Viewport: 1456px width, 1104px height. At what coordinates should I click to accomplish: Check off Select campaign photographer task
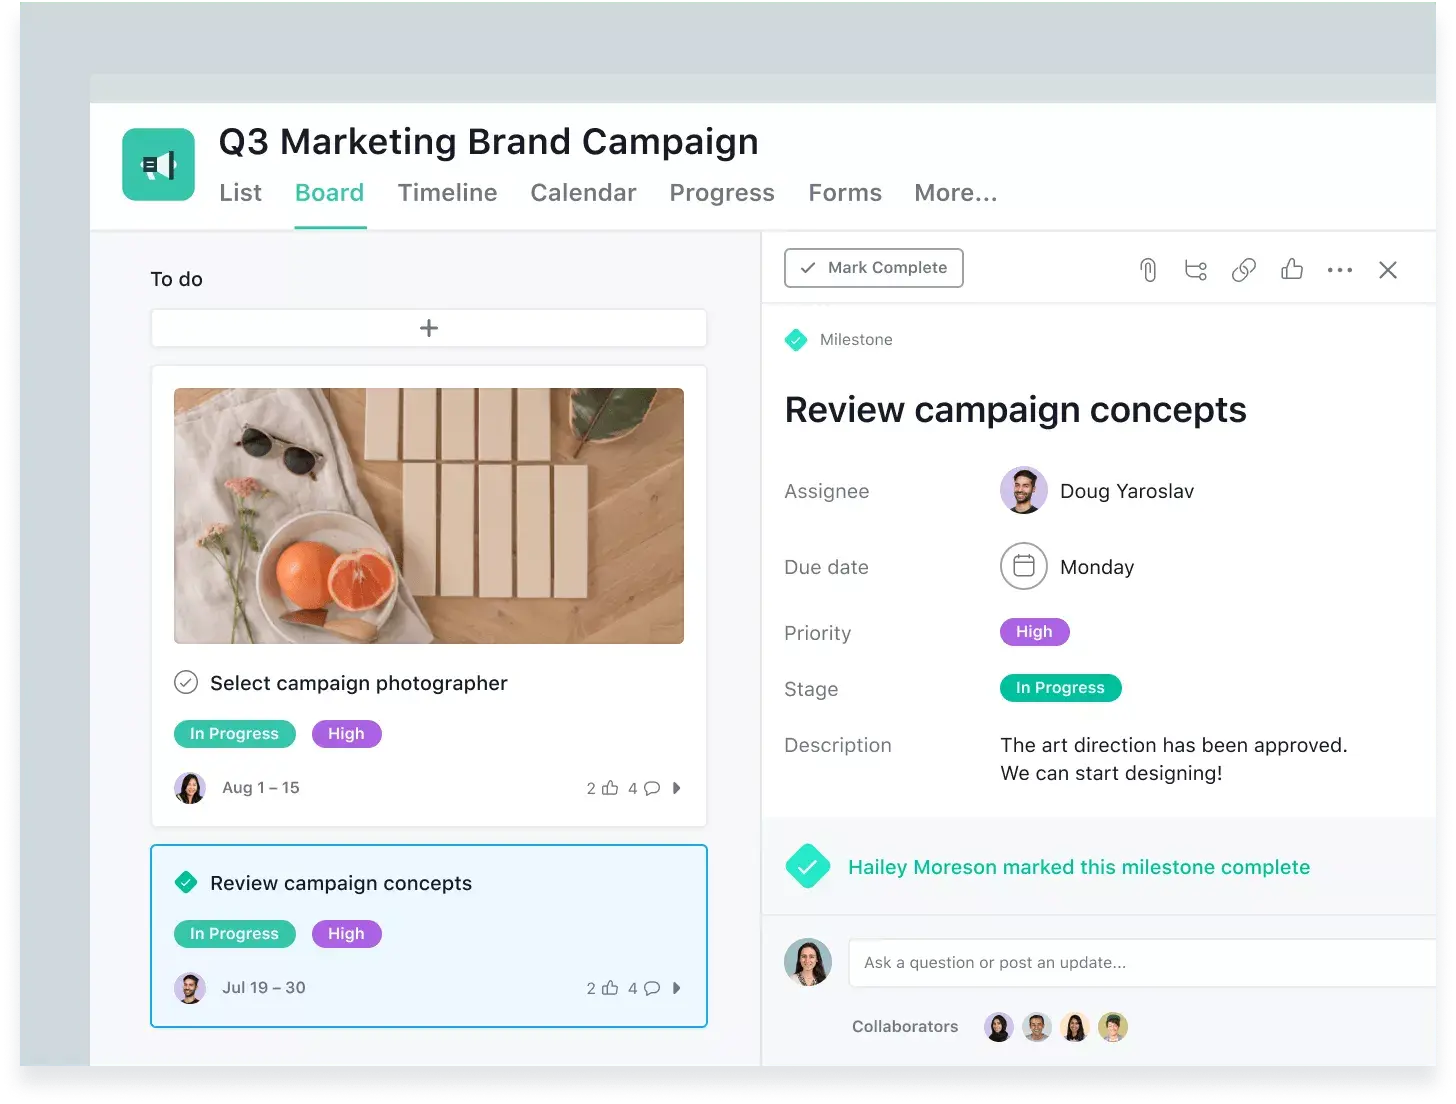coord(186,683)
